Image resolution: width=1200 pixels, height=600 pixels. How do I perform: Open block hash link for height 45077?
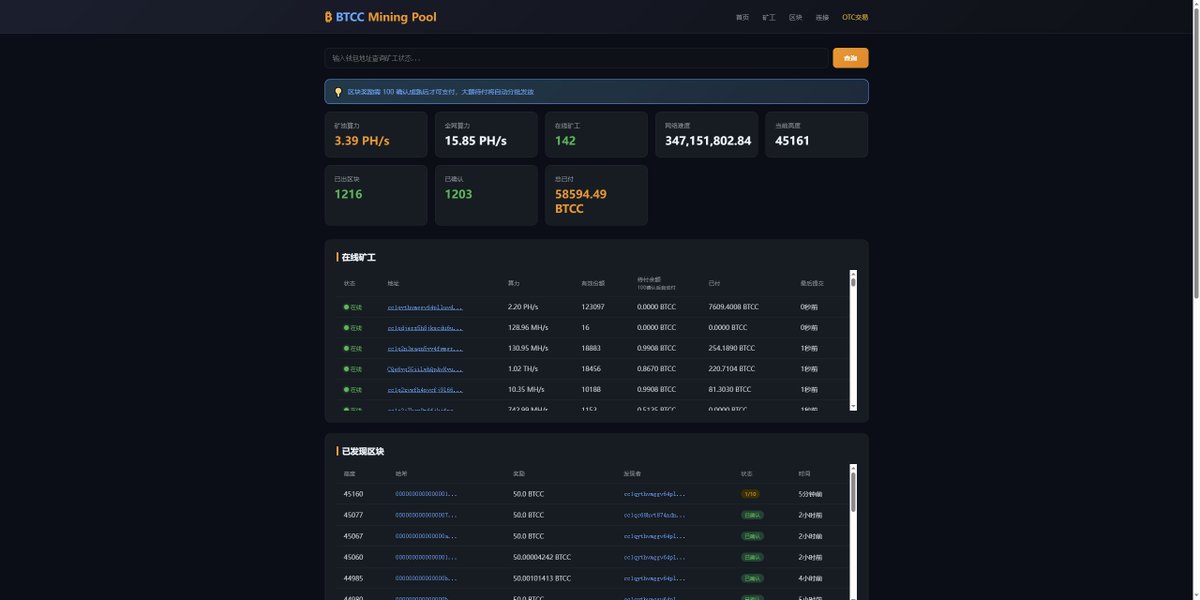(426, 515)
